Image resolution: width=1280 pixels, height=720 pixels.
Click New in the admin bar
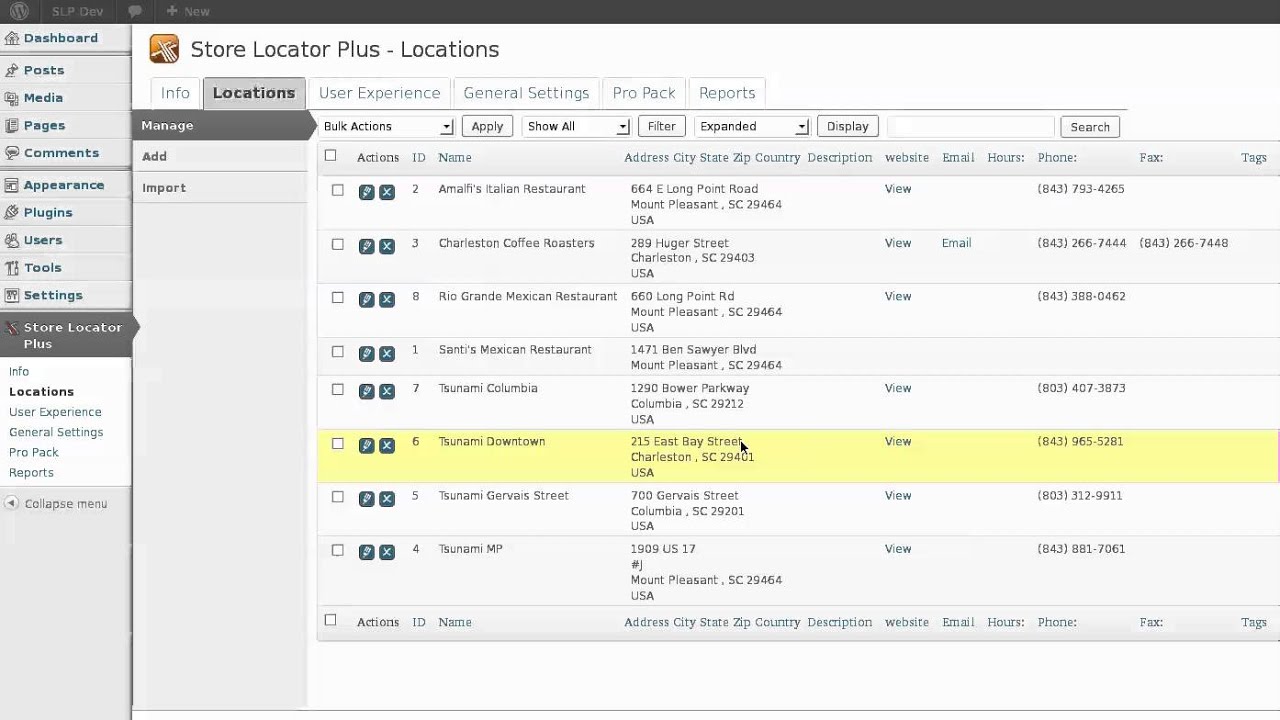188,11
